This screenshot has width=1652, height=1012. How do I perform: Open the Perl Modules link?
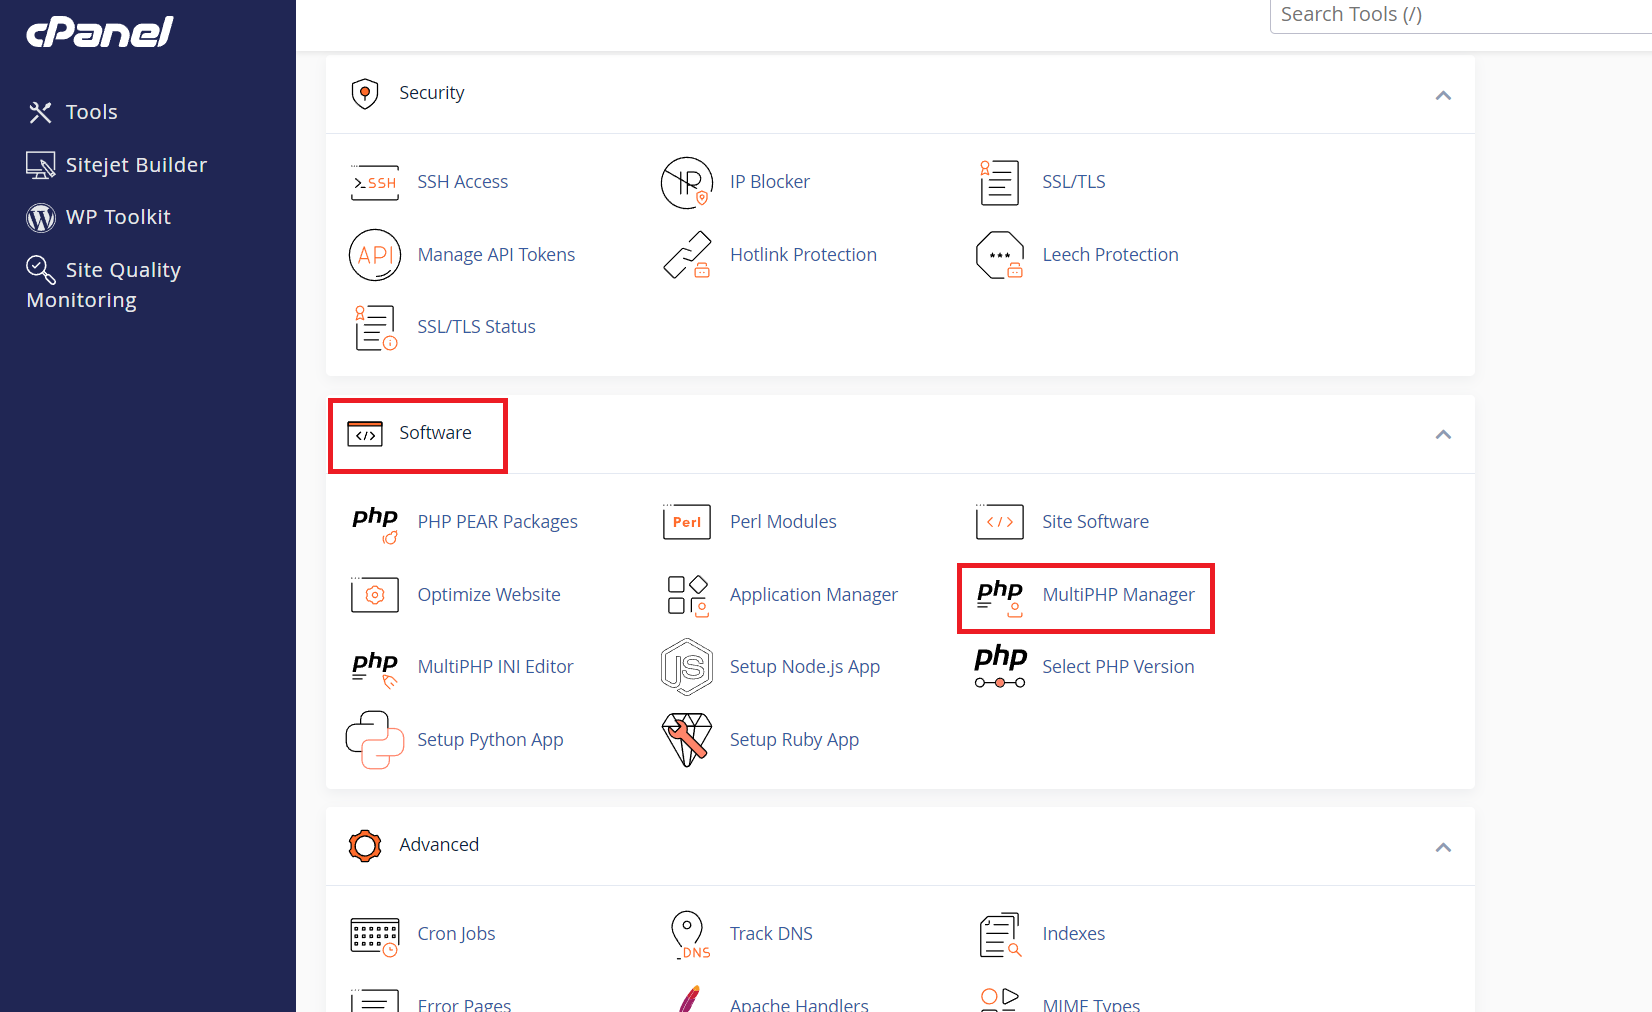point(783,522)
